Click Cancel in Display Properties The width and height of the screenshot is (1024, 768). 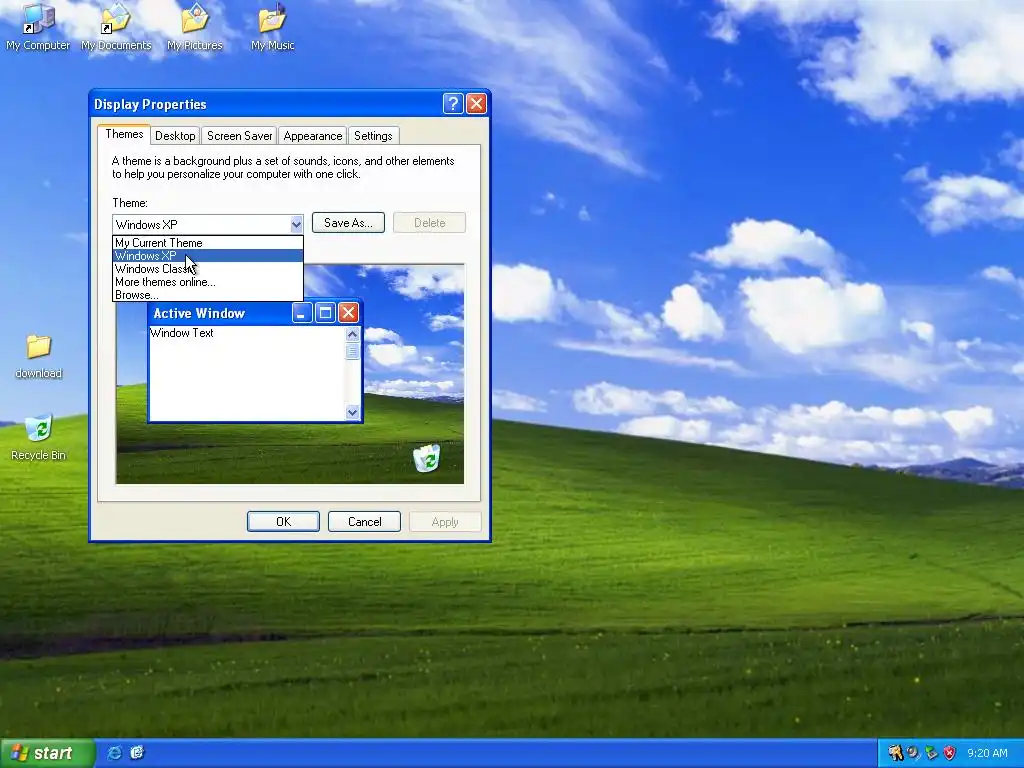tap(364, 521)
